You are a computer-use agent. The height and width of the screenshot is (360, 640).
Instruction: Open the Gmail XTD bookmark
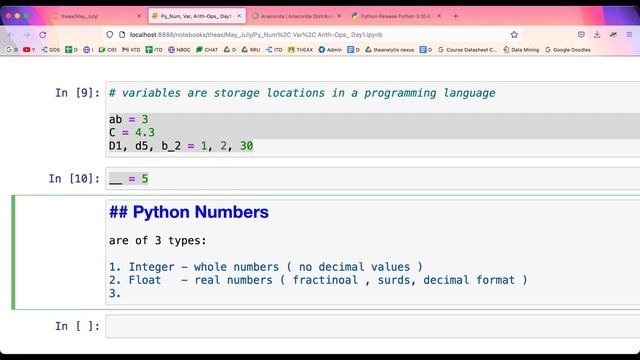pyautogui.click(x=131, y=50)
